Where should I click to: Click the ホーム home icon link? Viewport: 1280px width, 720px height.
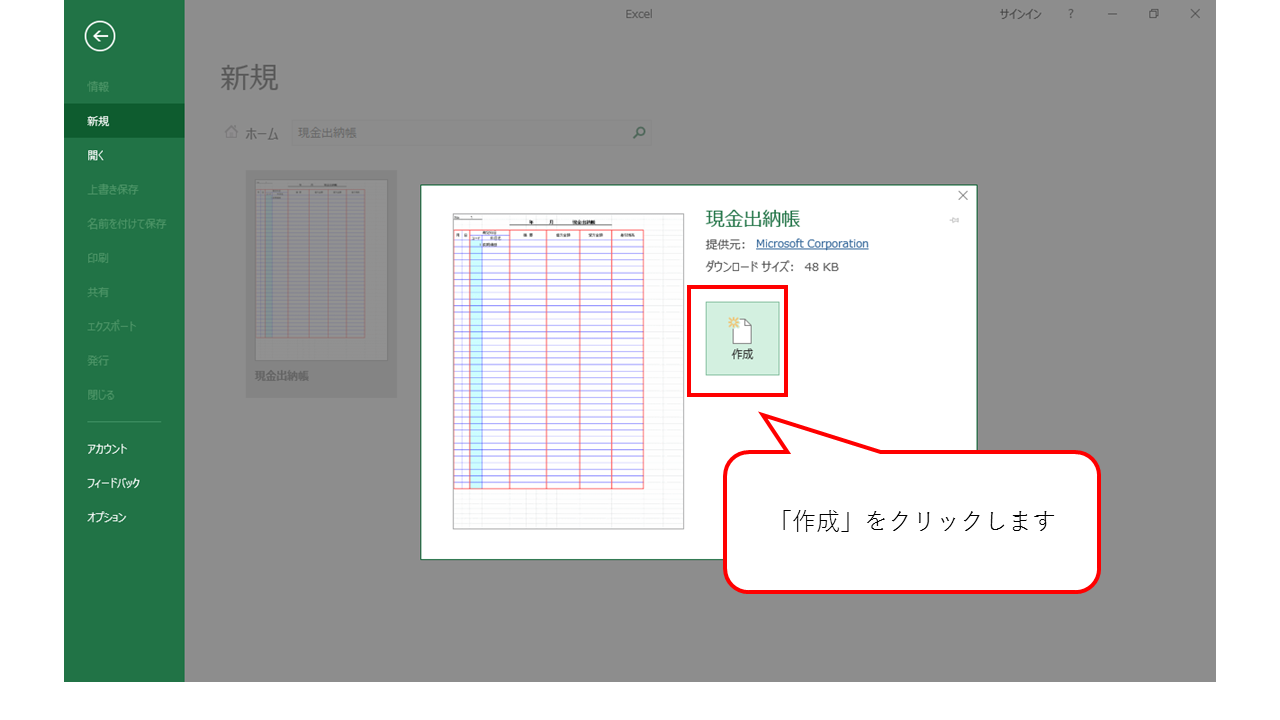pyautogui.click(x=252, y=133)
